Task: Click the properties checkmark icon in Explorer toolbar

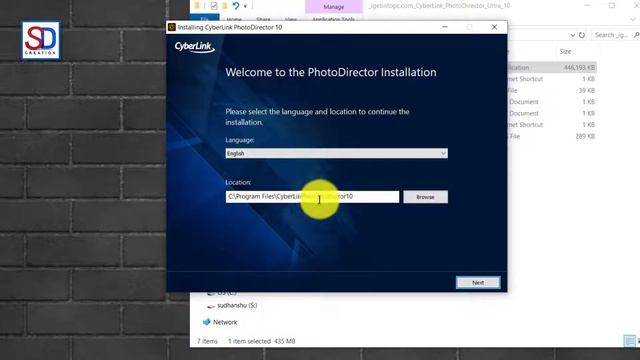Action: point(214,6)
